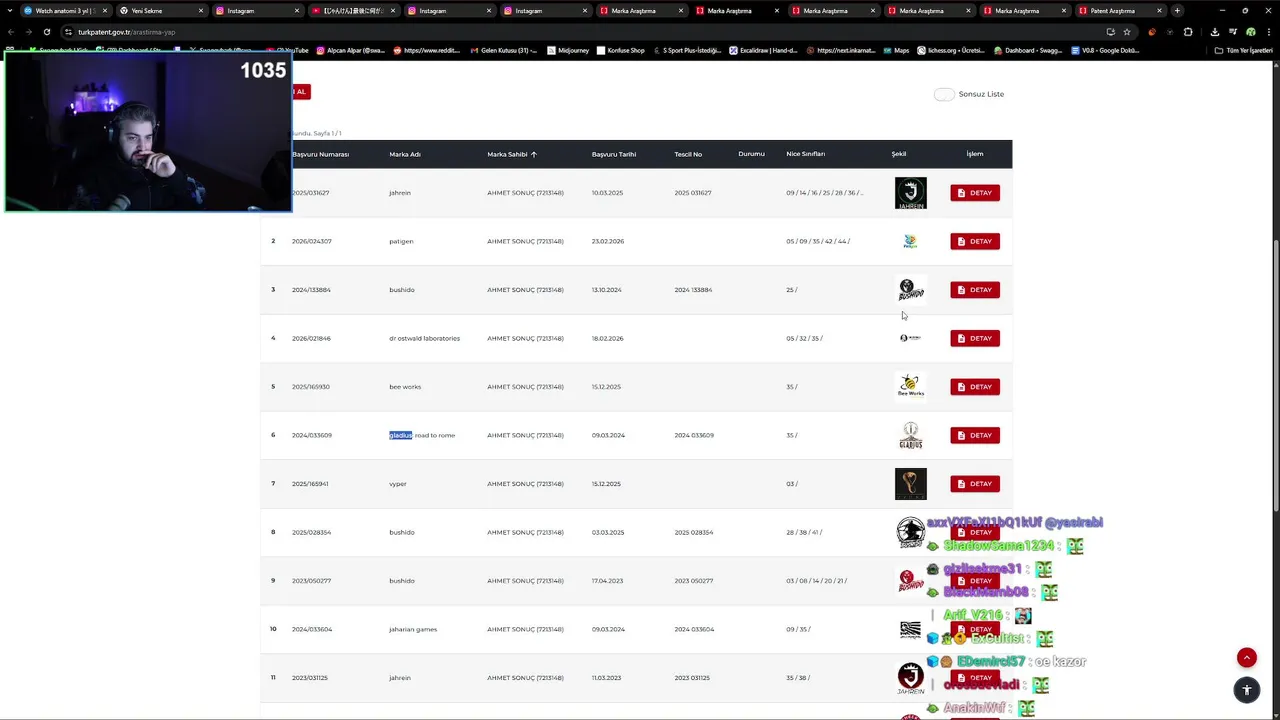Open the browser downloads icon
This screenshot has height=720, width=1280.
[x=1214, y=32]
